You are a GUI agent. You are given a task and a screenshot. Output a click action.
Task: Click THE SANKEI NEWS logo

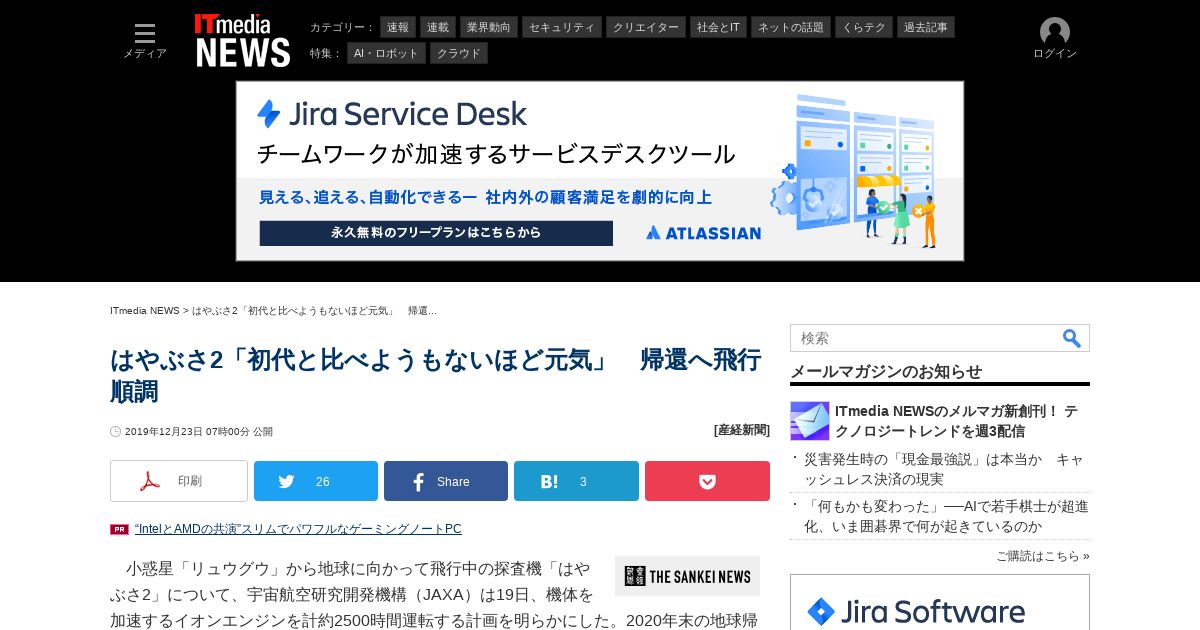tap(687, 576)
